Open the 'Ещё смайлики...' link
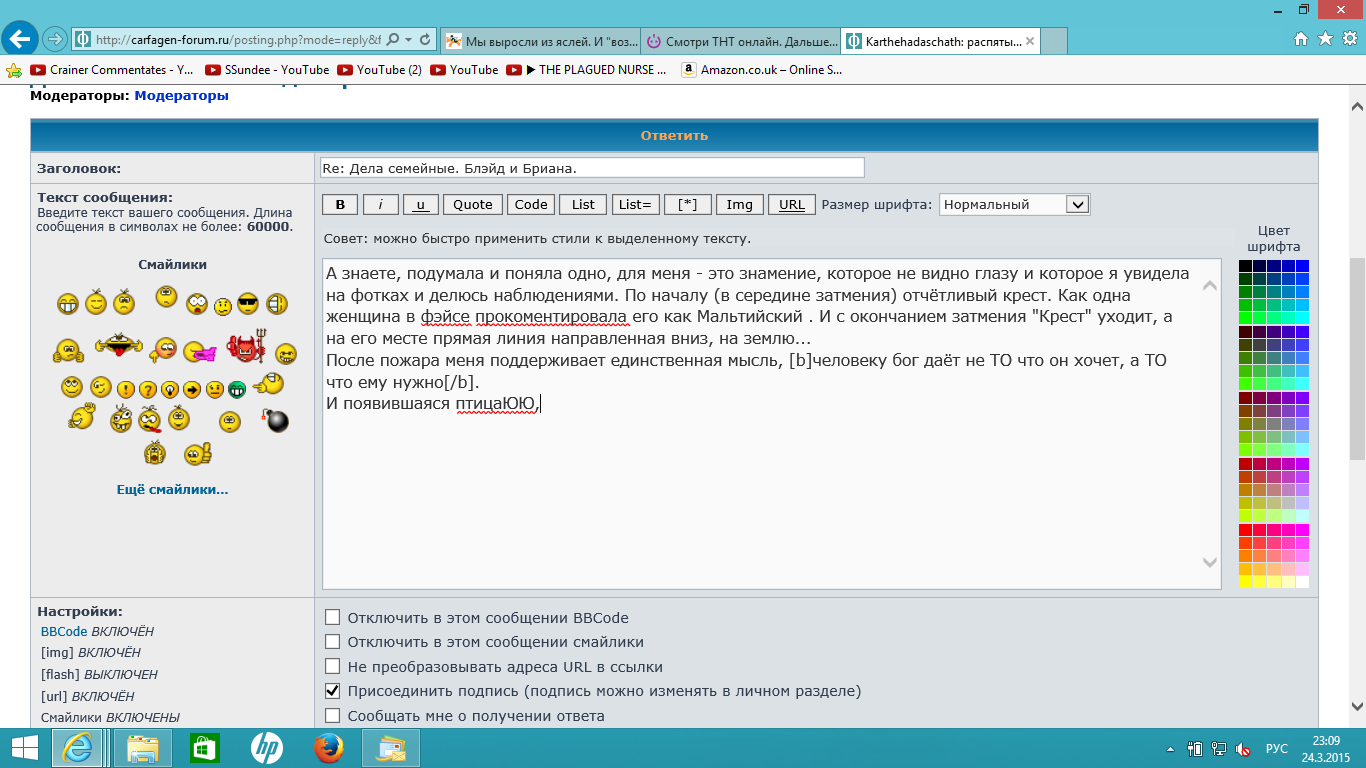 [172, 490]
